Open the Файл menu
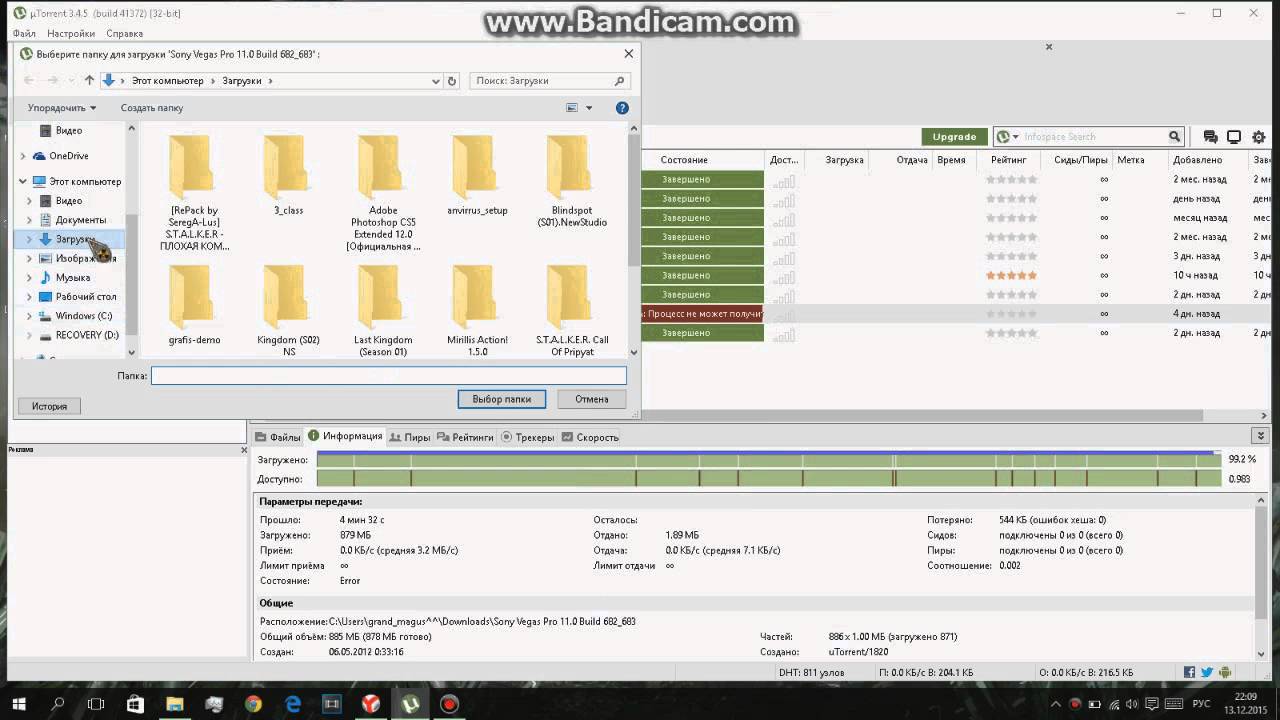This screenshot has height=720, width=1280. click(24, 34)
